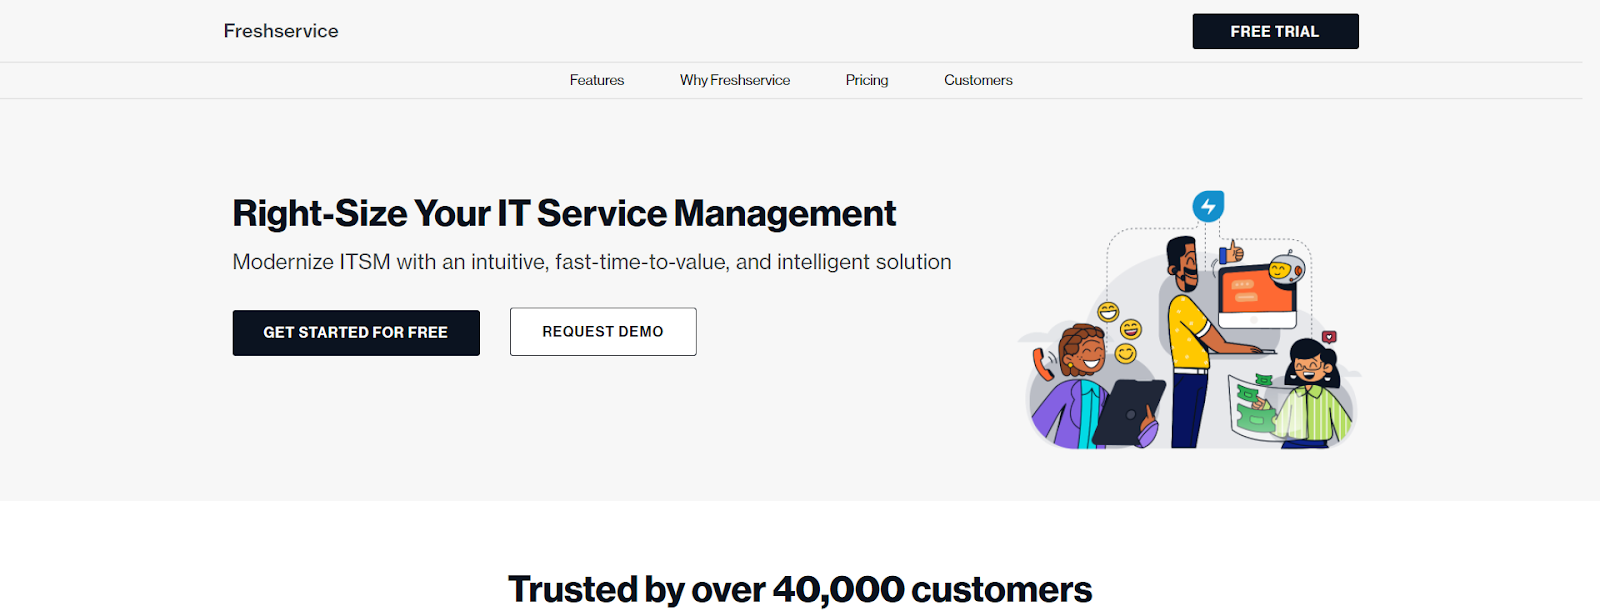Click the topmost laughing emoji
The width and height of the screenshot is (1600, 616).
[1108, 312]
